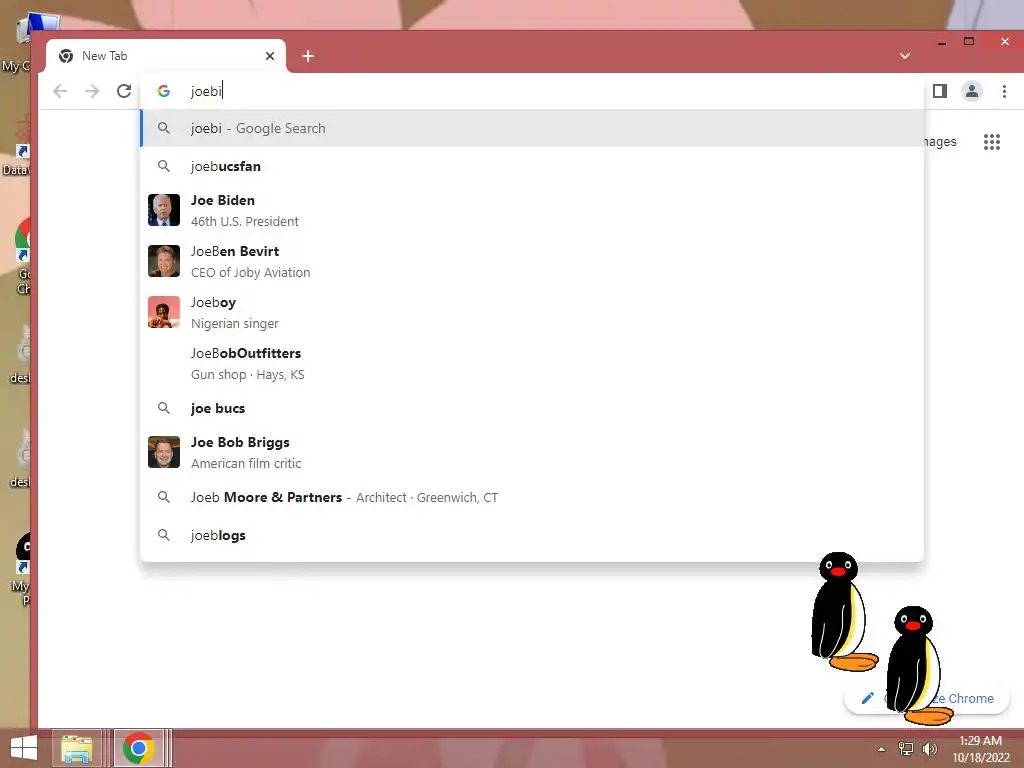
Task: Click the Customize Chrome button
Action: 927,699
